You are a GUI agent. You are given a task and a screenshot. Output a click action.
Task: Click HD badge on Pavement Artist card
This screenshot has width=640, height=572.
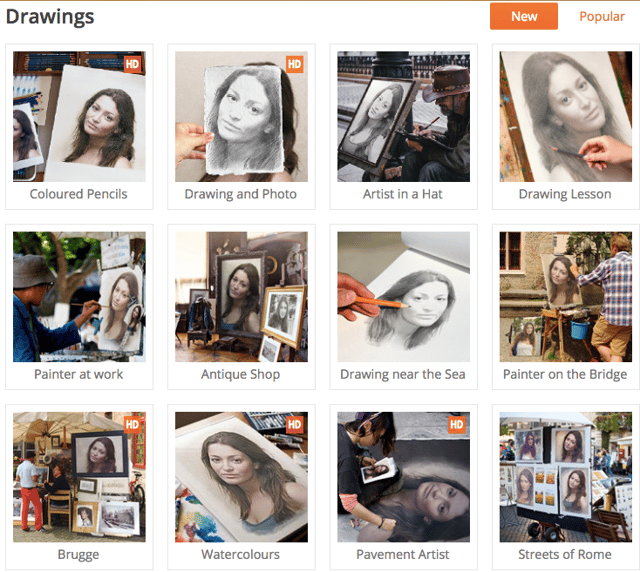[456, 425]
